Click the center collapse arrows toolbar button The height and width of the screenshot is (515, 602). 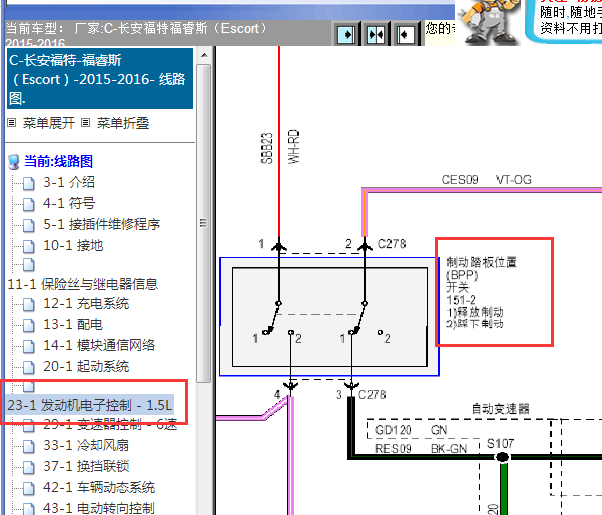(376, 35)
